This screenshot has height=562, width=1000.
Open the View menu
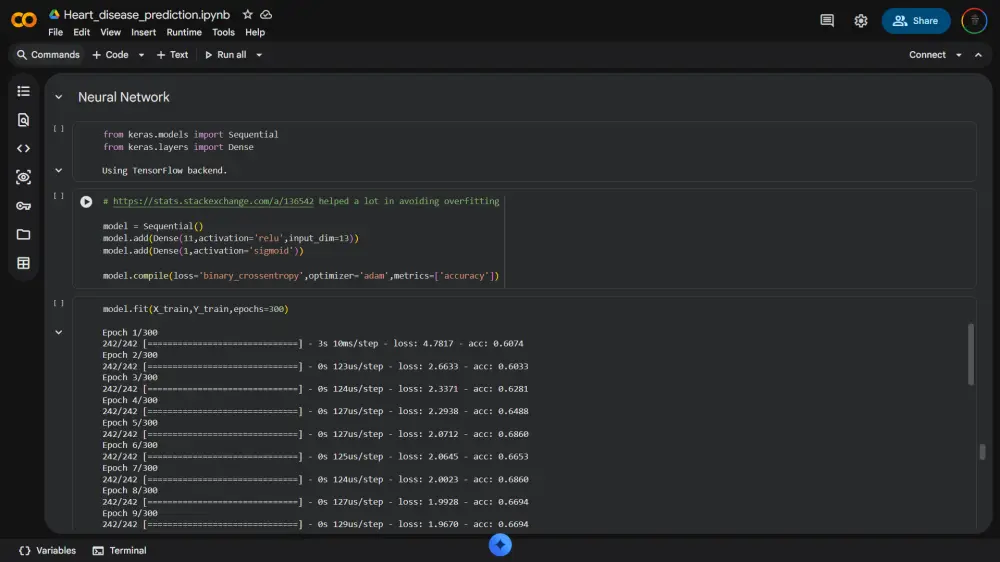(x=110, y=32)
